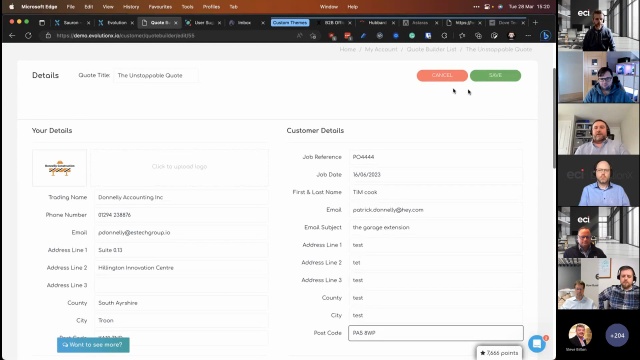Click the customer Post Code field

pos(436,333)
